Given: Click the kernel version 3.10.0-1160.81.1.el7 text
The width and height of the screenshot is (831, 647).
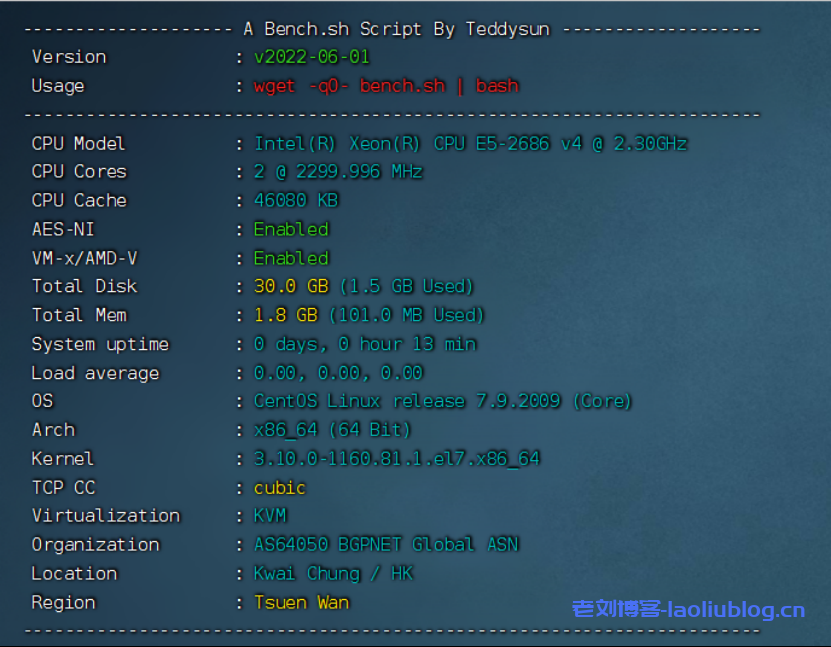Looking at the screenshot, I should [x=396, y=459].
